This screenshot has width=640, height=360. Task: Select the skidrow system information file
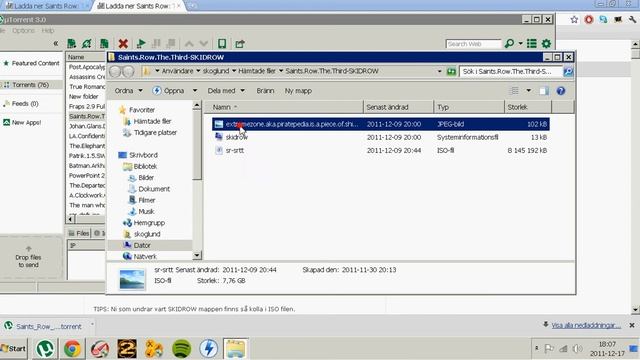coord(380,138)
